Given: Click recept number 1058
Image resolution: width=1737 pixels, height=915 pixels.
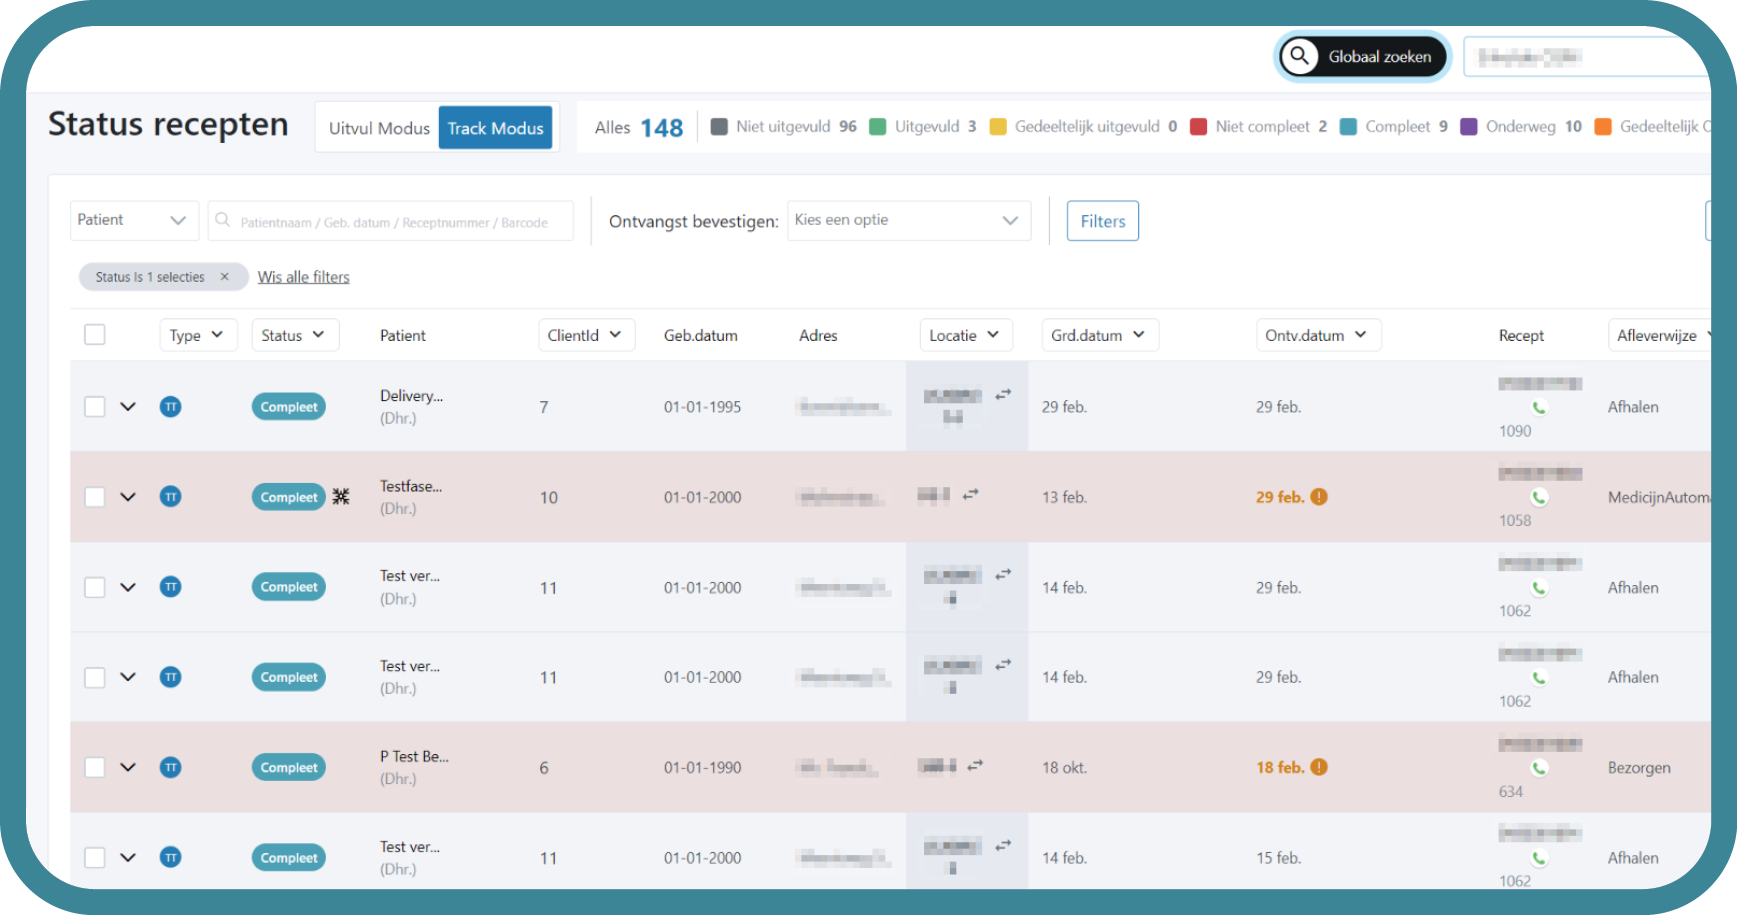Looking at the screenshot, I should click(x=1515, y=521).
